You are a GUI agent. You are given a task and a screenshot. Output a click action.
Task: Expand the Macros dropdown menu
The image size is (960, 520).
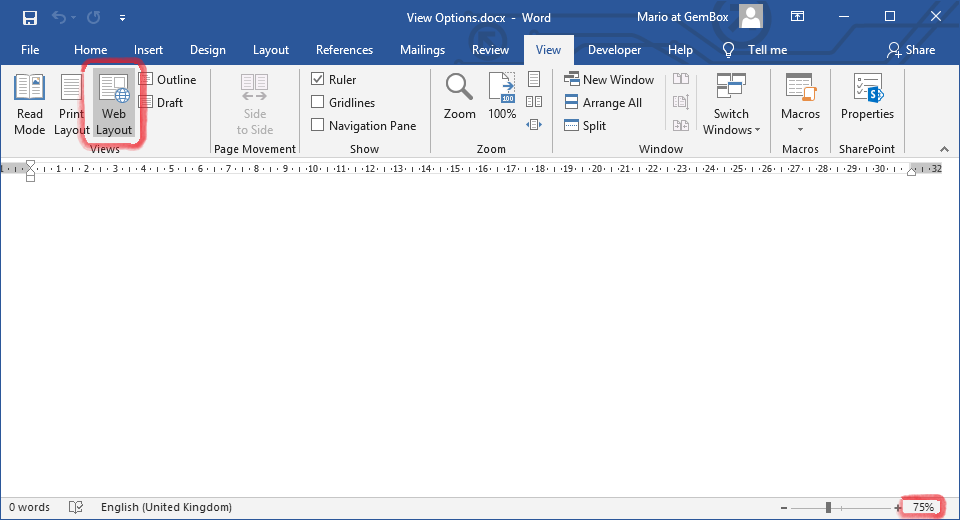pyautogui.click(x=800, y=121)
